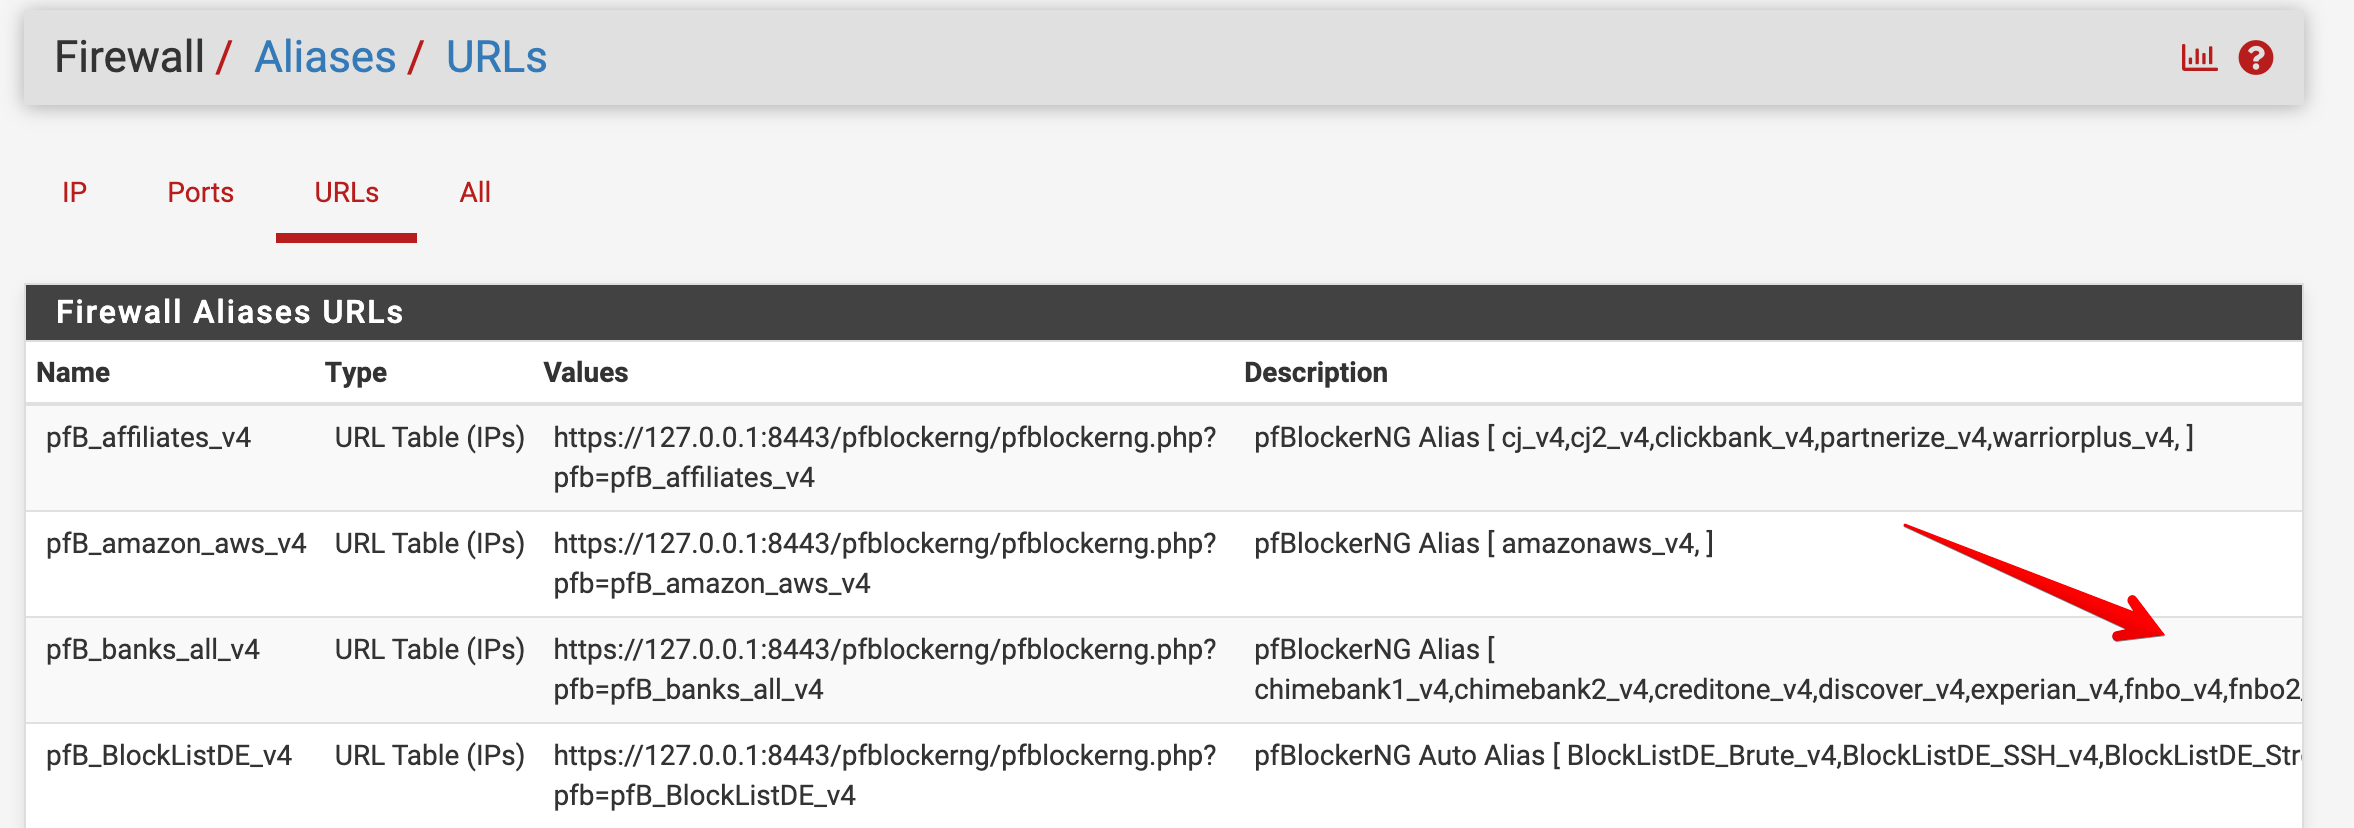Click the chimebank1_v4 description text
Image resolution: width=2354 pixels, height=828 pixels.
pos(1352,690)
